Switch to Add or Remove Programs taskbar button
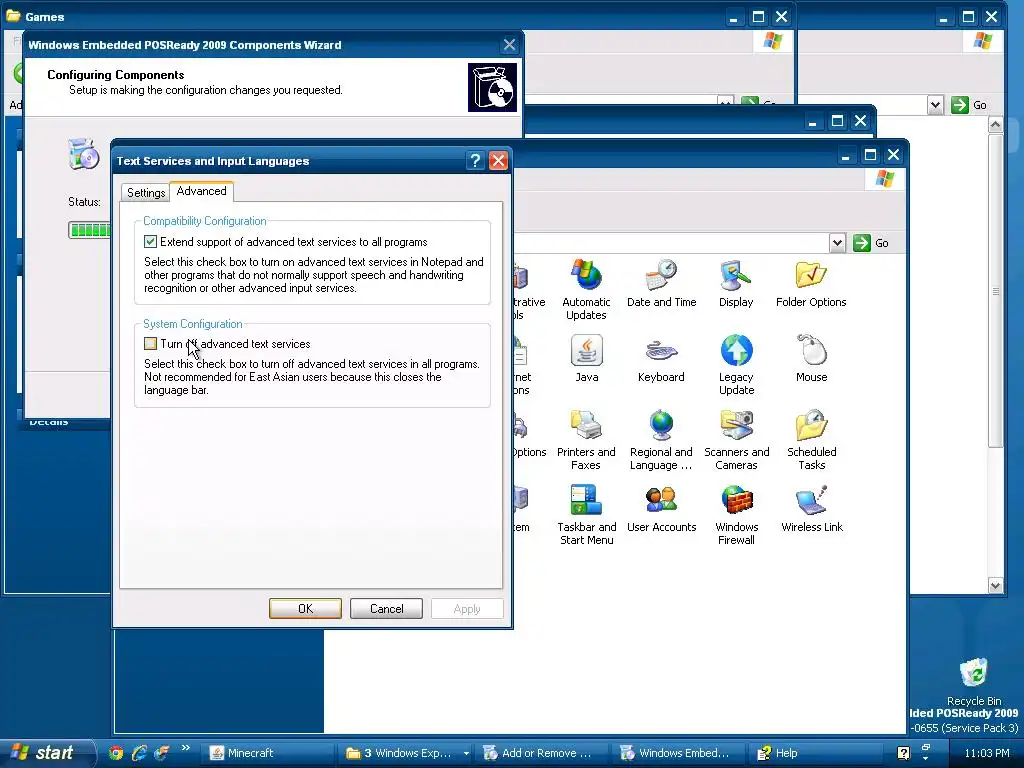 [543, 753]
